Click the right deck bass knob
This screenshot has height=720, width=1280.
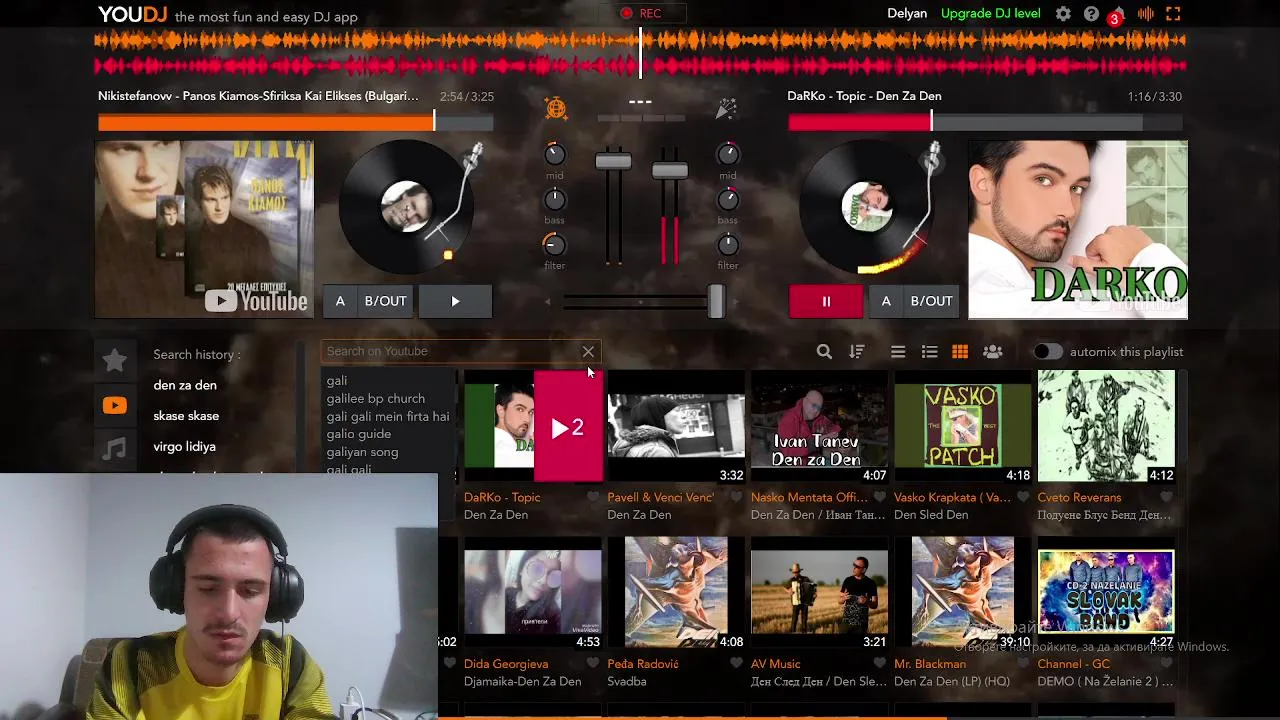coord(728,199)
